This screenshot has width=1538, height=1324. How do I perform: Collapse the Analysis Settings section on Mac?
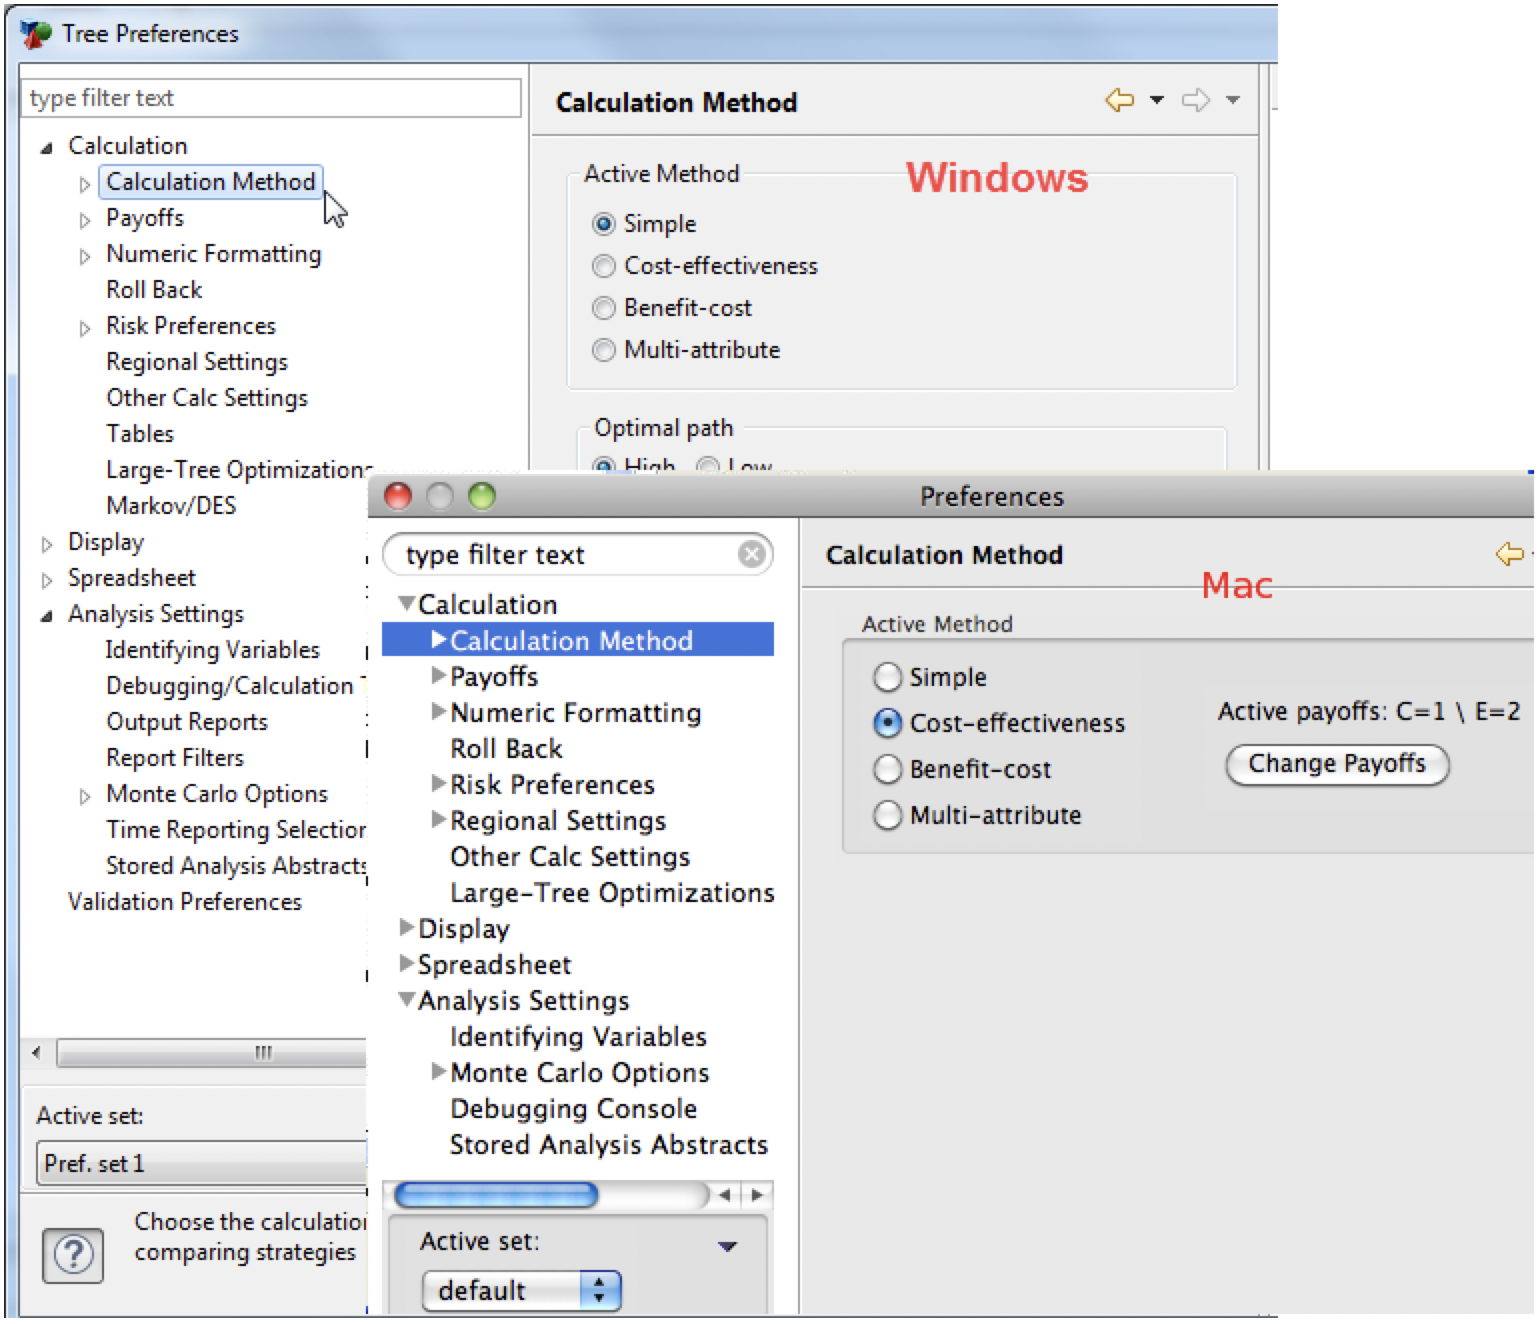click(x=407, y=1000)
